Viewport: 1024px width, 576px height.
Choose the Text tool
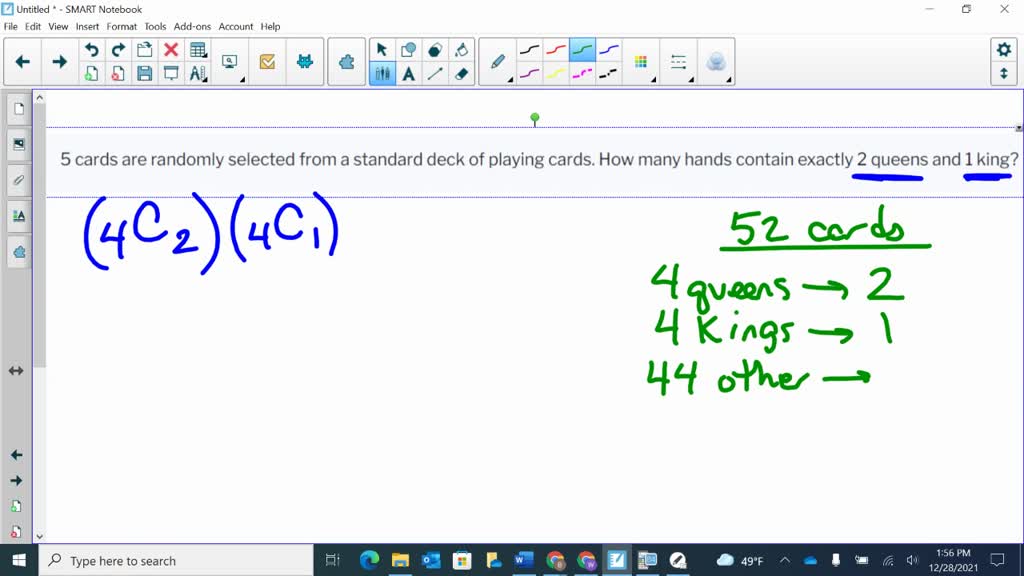(x=409, y=73)
